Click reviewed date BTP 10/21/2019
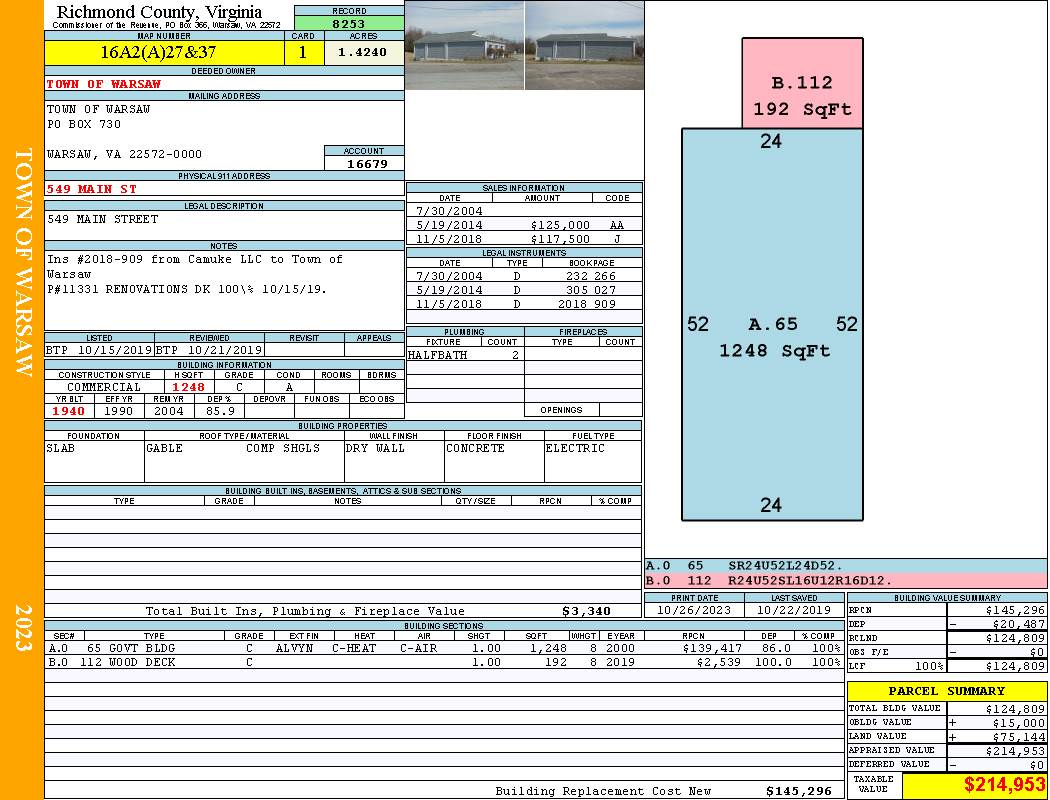1050x800 pixels. click(209, 349)
